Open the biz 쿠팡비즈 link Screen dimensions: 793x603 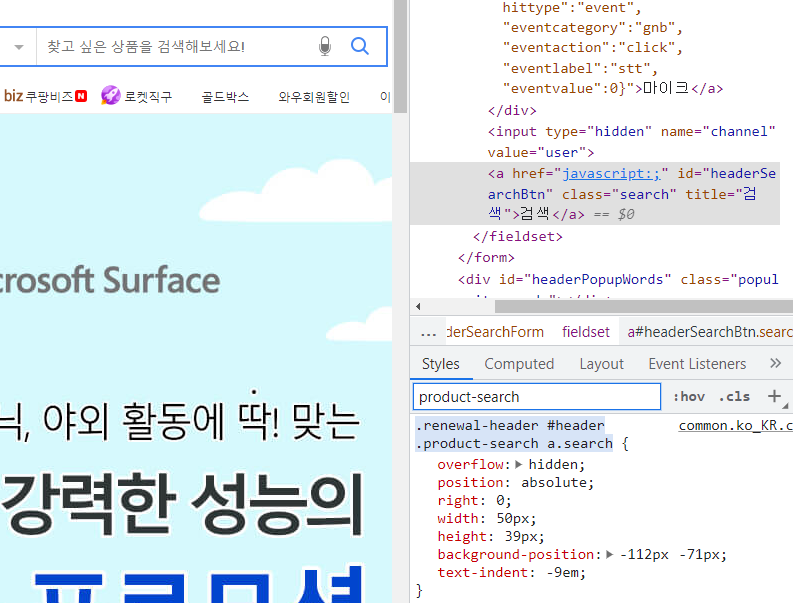point(46,96)
